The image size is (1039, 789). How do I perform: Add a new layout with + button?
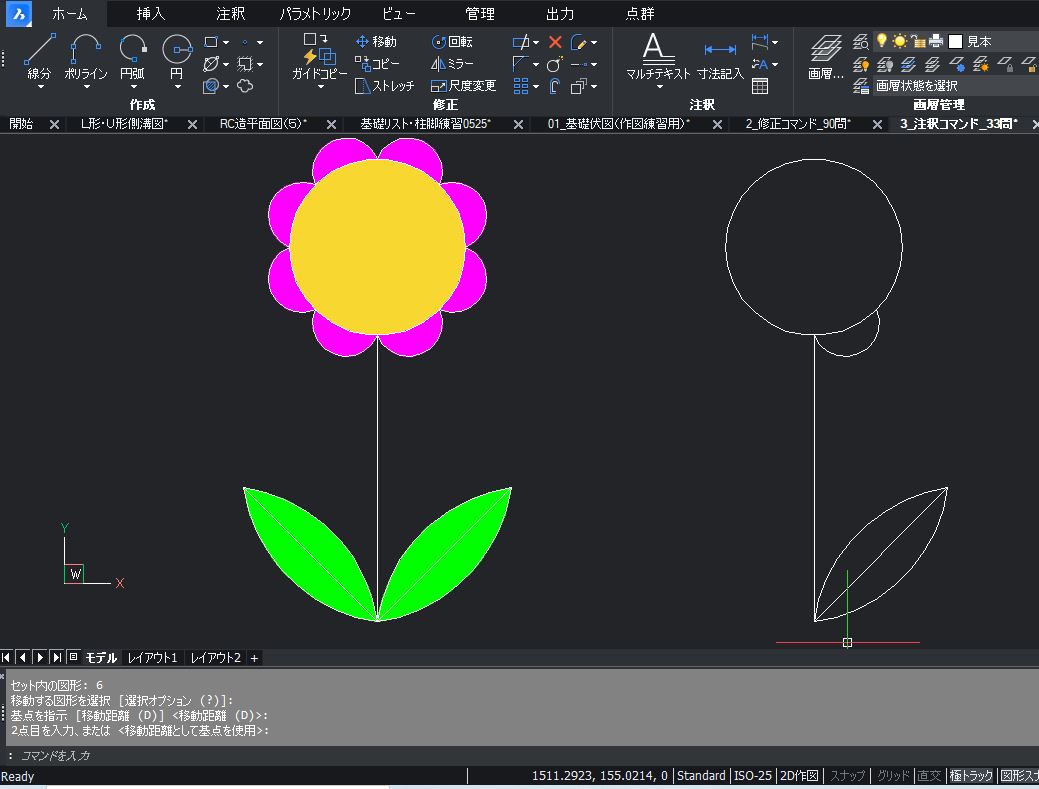pos(254,657)
